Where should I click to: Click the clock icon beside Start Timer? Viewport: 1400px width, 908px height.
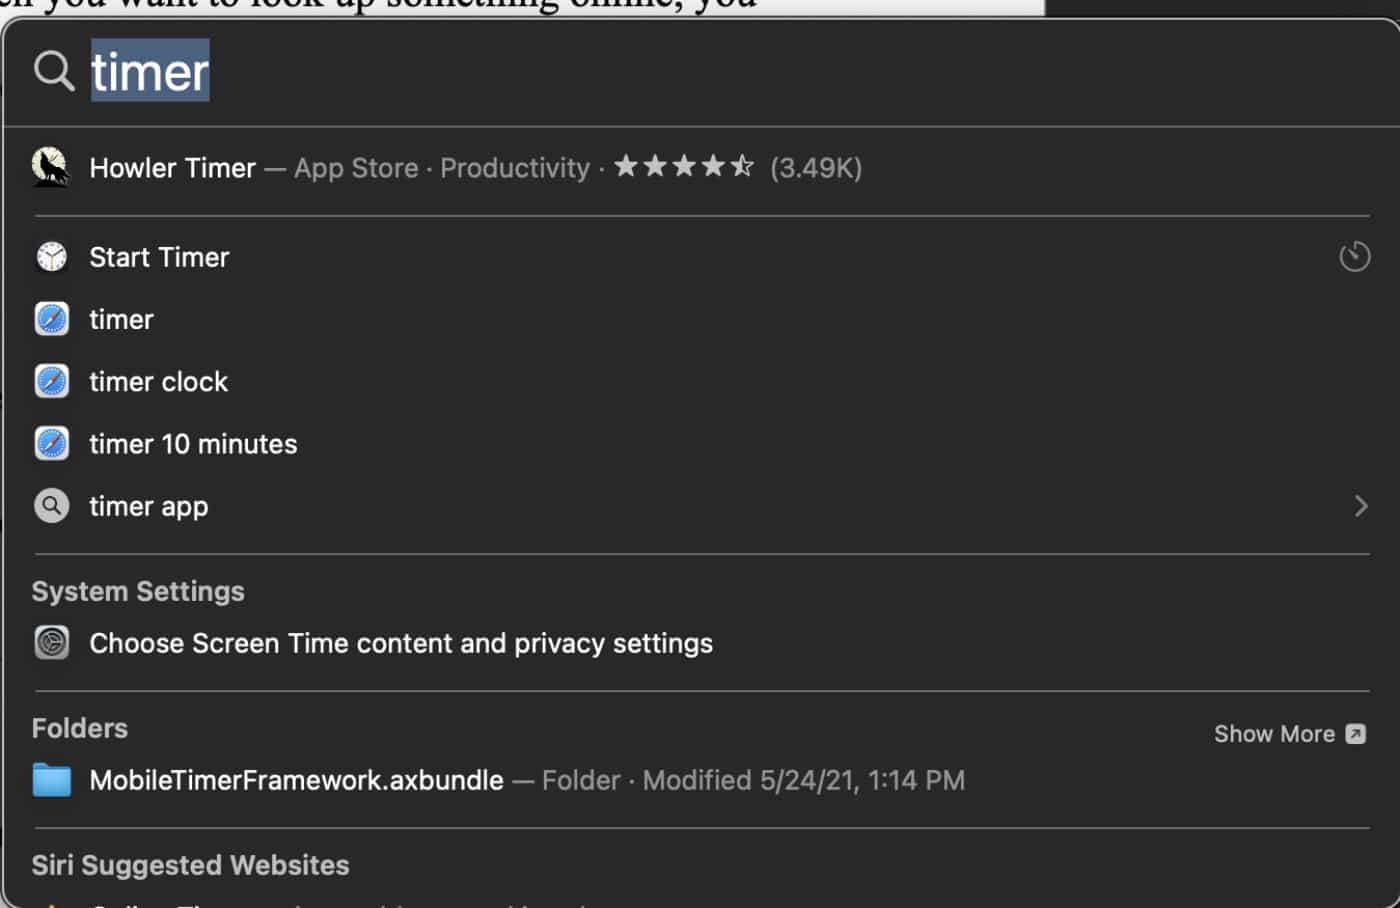(x=51, y=257)
